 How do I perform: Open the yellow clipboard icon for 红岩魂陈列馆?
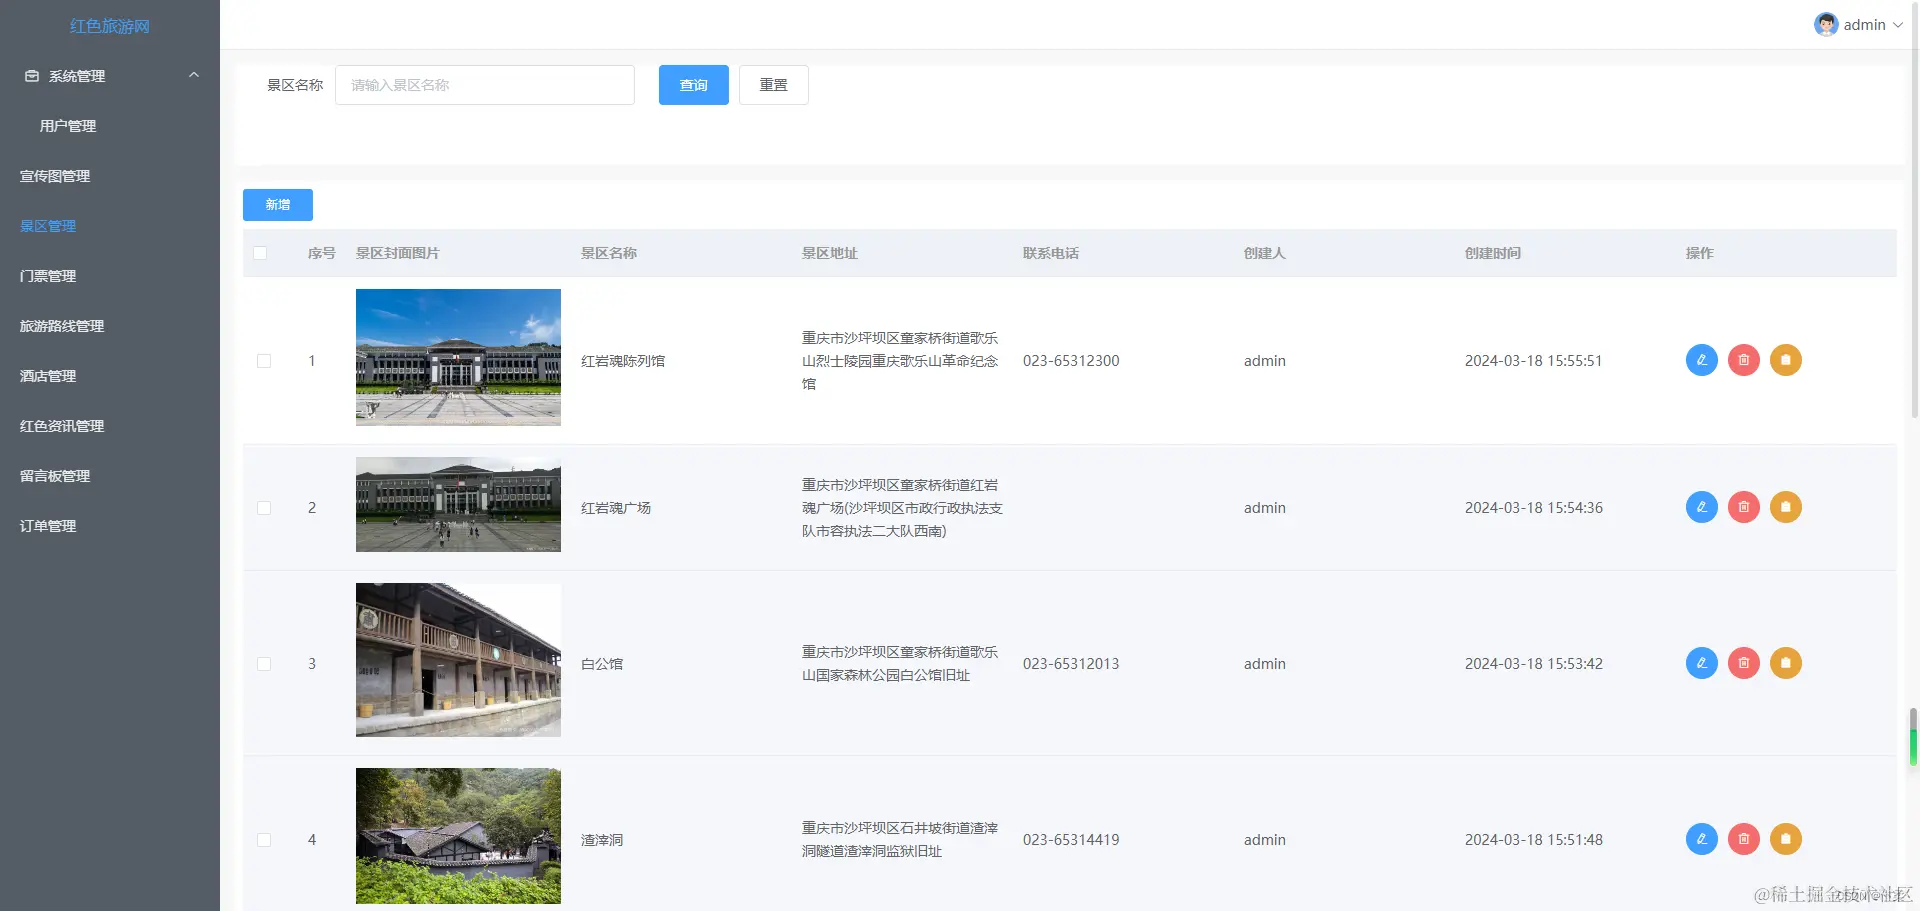tap(1786, 360)
